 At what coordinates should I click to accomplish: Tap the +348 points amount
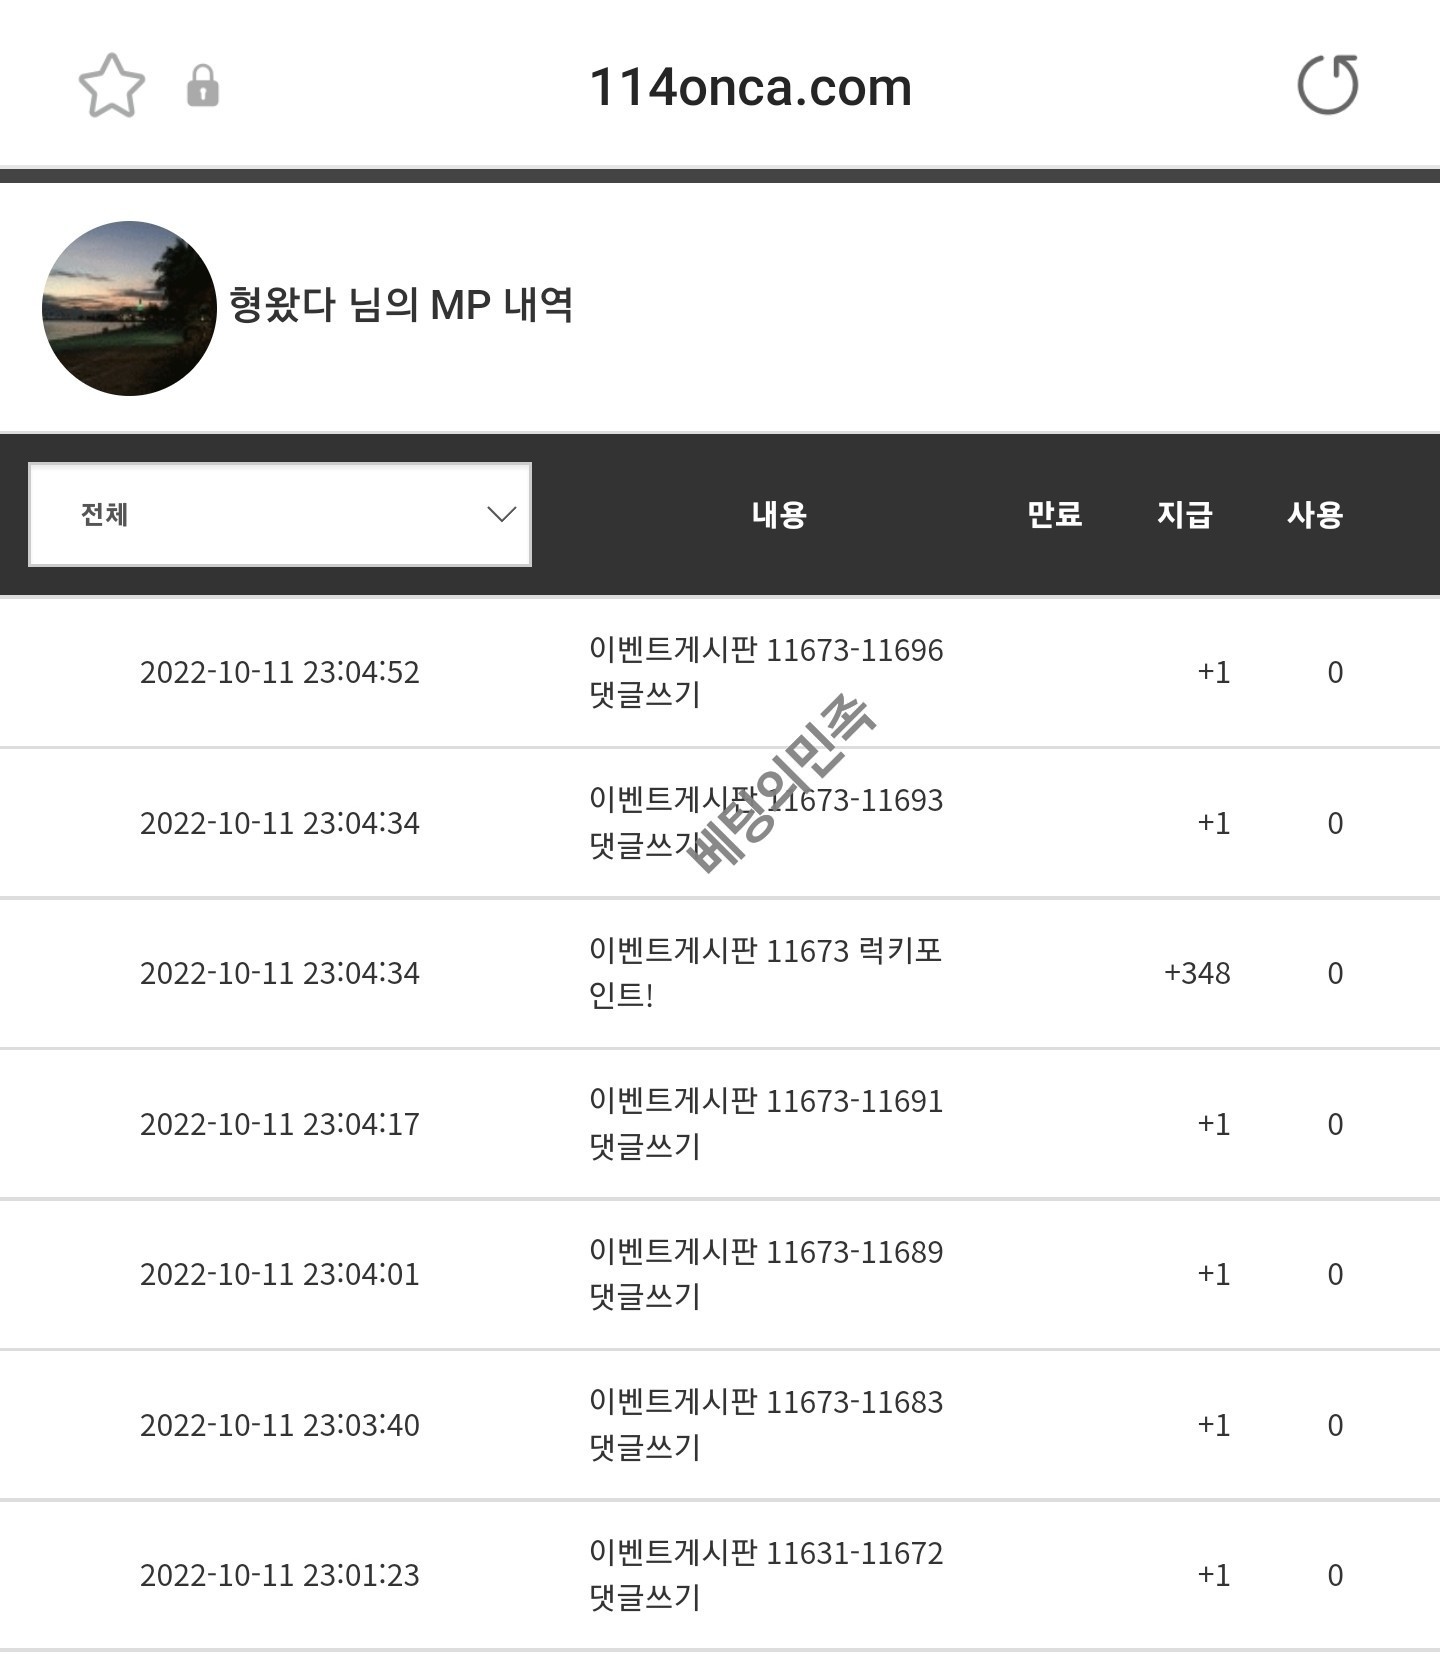pyautogui.click(x=1197, y=973)
